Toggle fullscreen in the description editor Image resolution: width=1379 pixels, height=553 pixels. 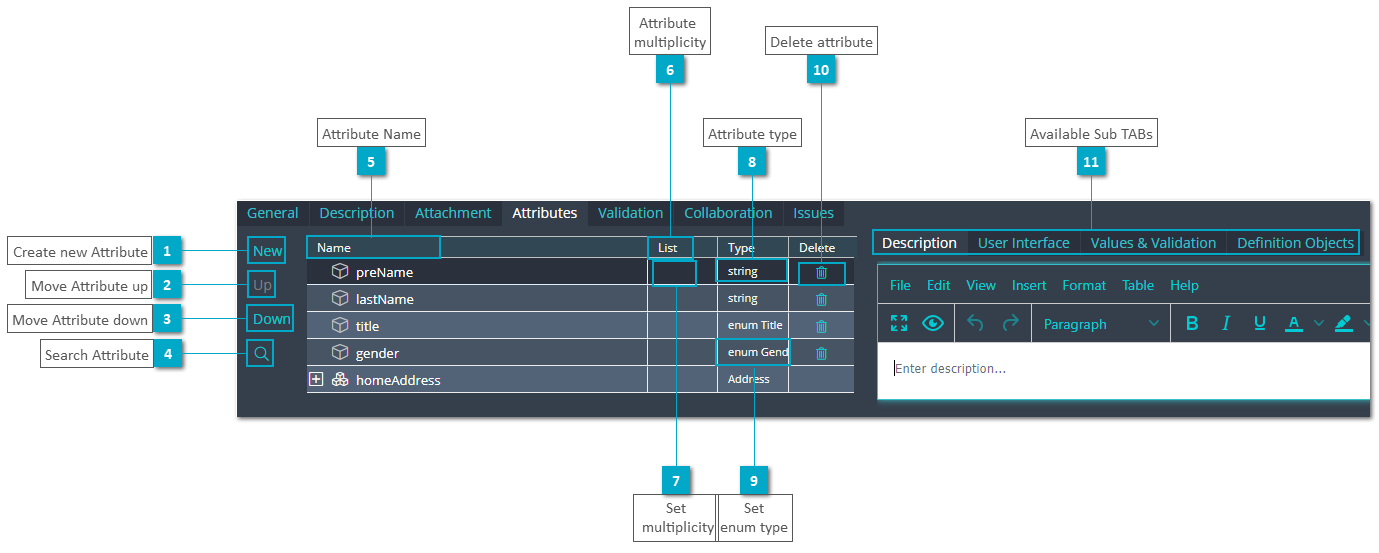tap(899, 323)
